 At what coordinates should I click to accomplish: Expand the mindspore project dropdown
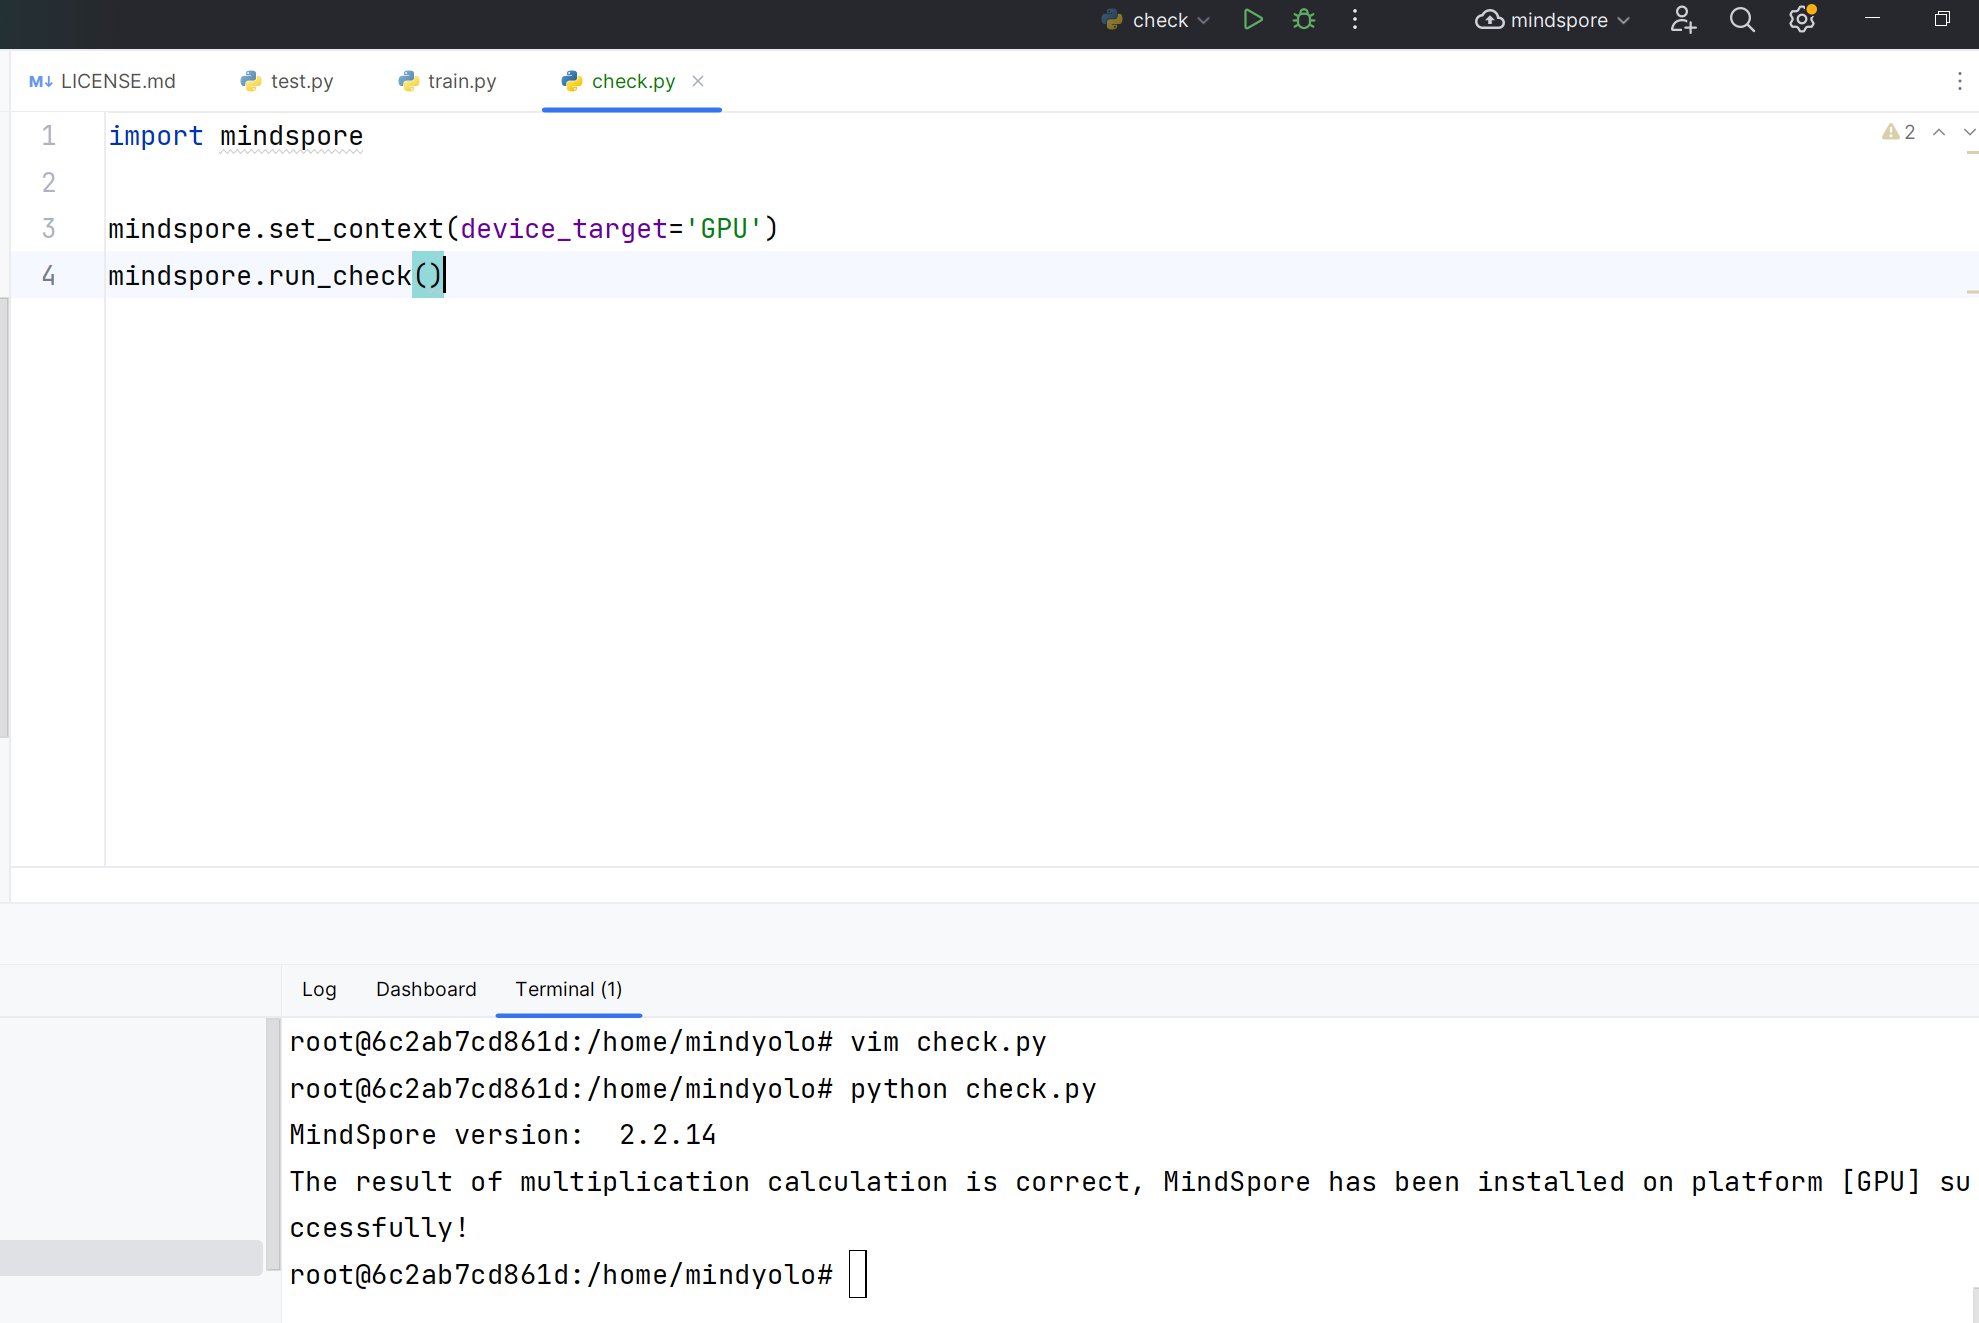click(1622, 19)
